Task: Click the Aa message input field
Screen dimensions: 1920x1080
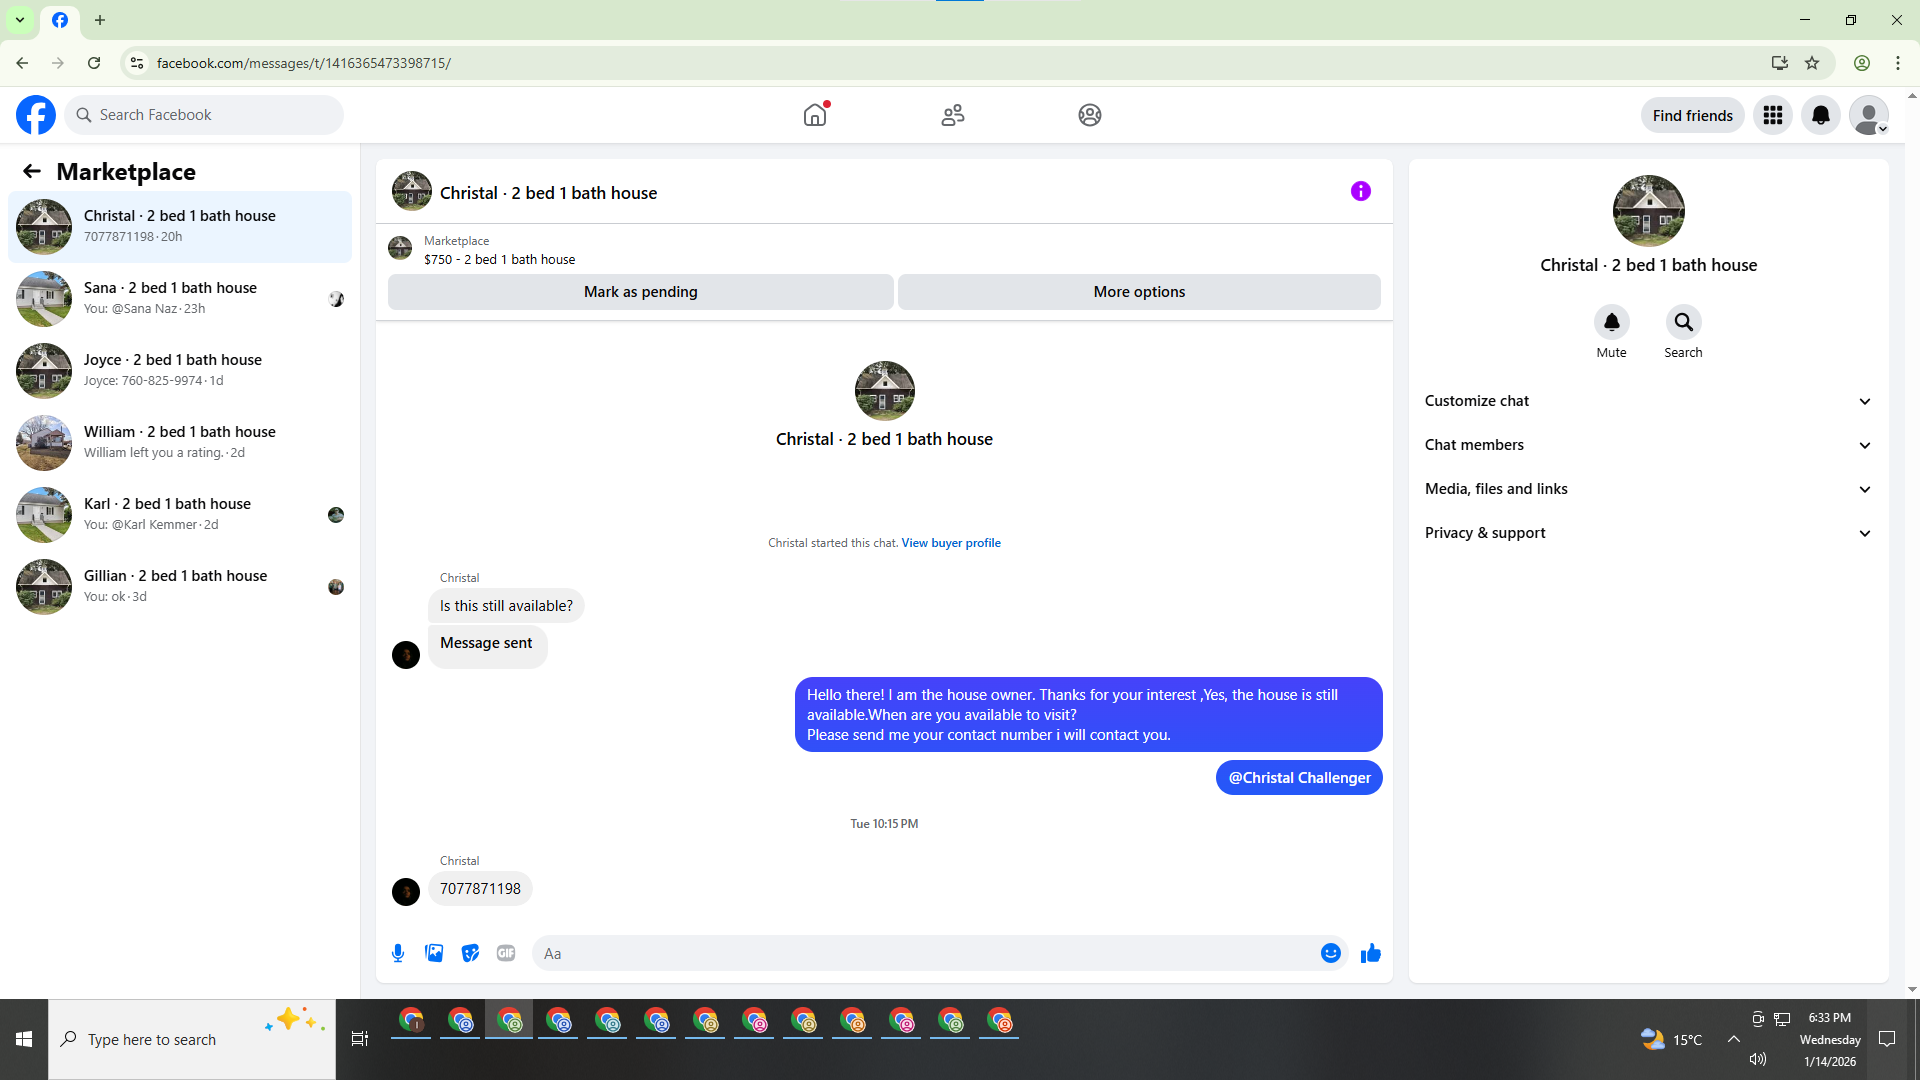Action: click(925, 953)
